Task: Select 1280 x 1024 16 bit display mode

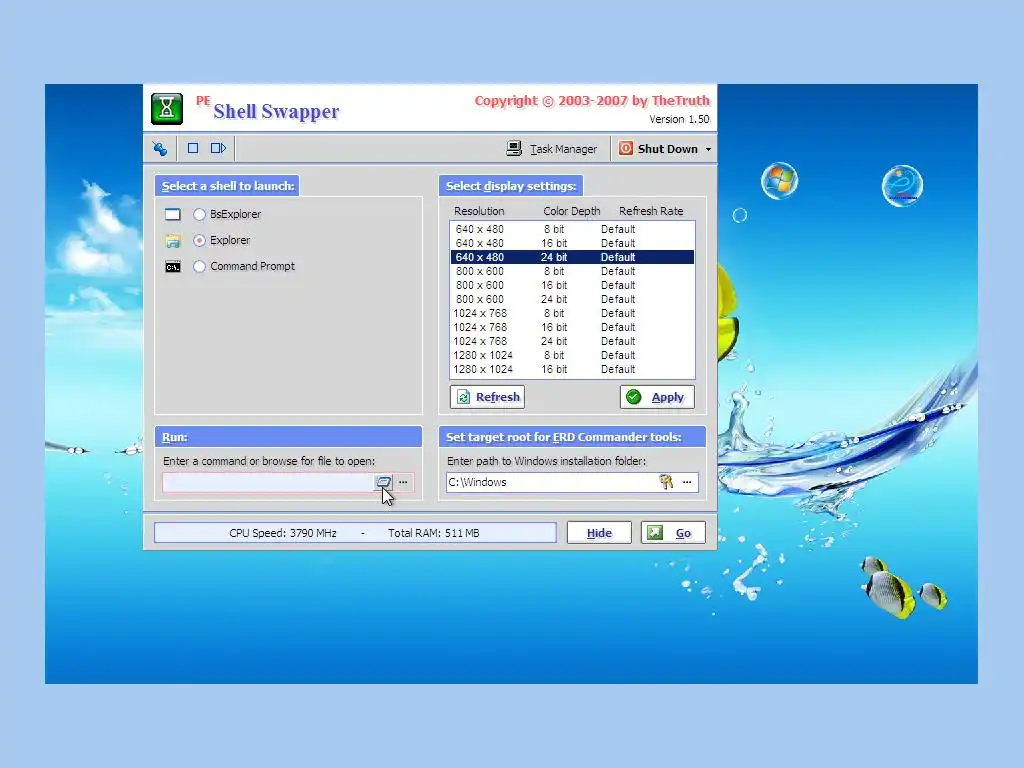Action: tap(572, 370)
